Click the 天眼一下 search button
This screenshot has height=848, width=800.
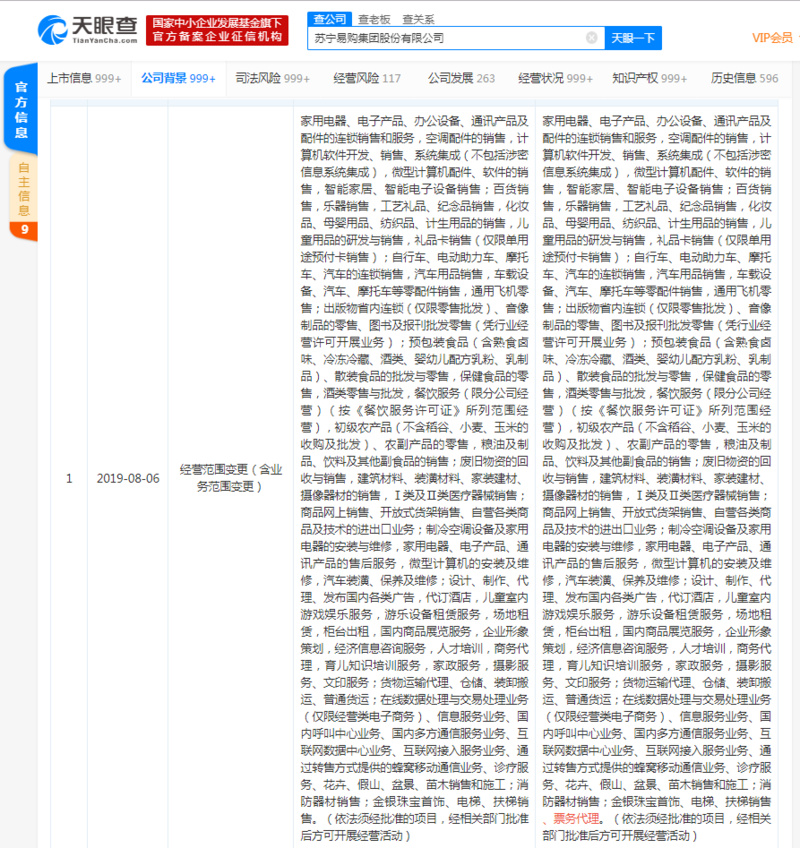633,38
